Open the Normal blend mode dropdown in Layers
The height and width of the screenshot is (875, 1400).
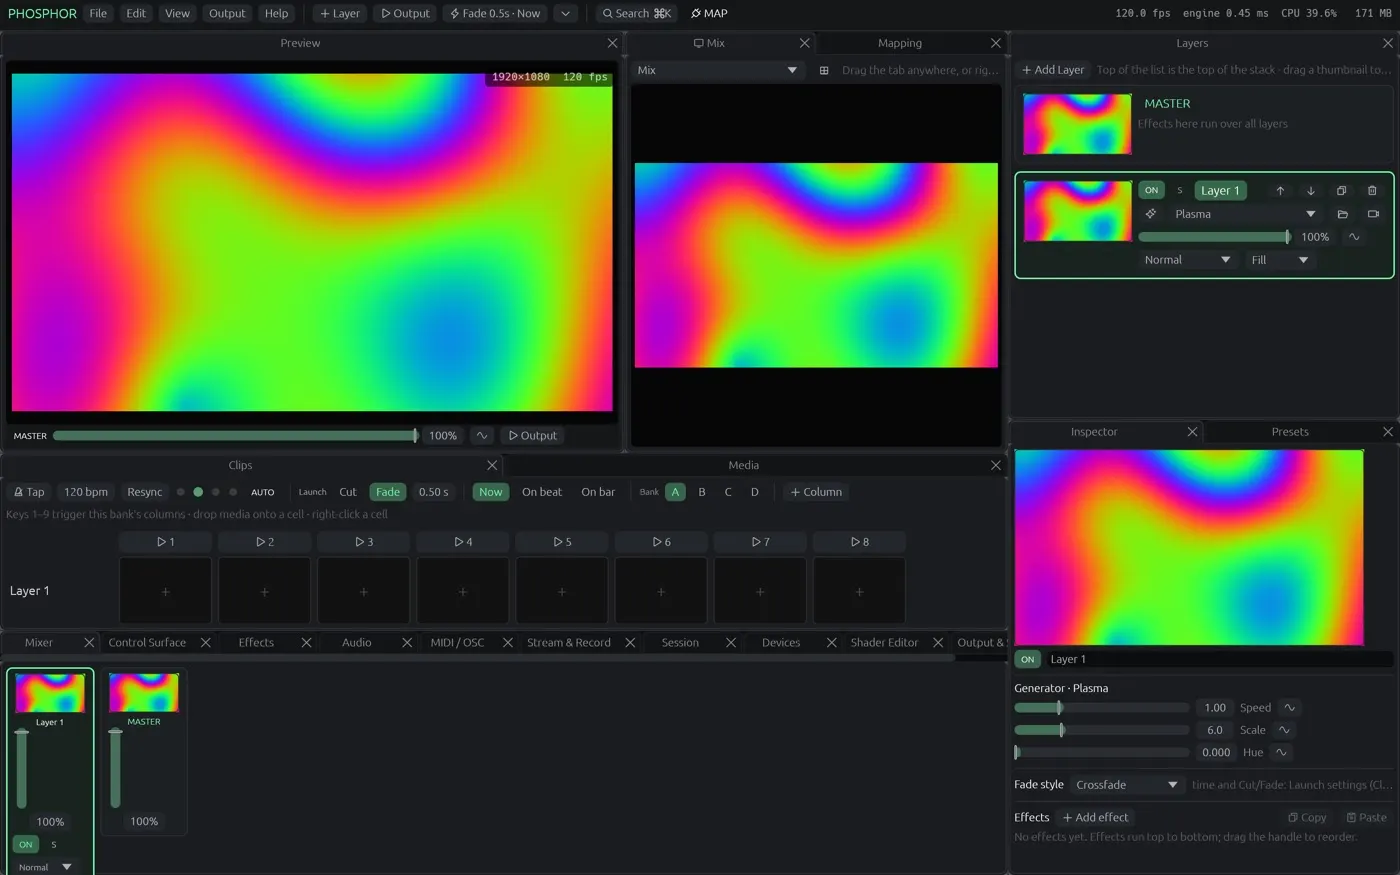[1187, 260]
